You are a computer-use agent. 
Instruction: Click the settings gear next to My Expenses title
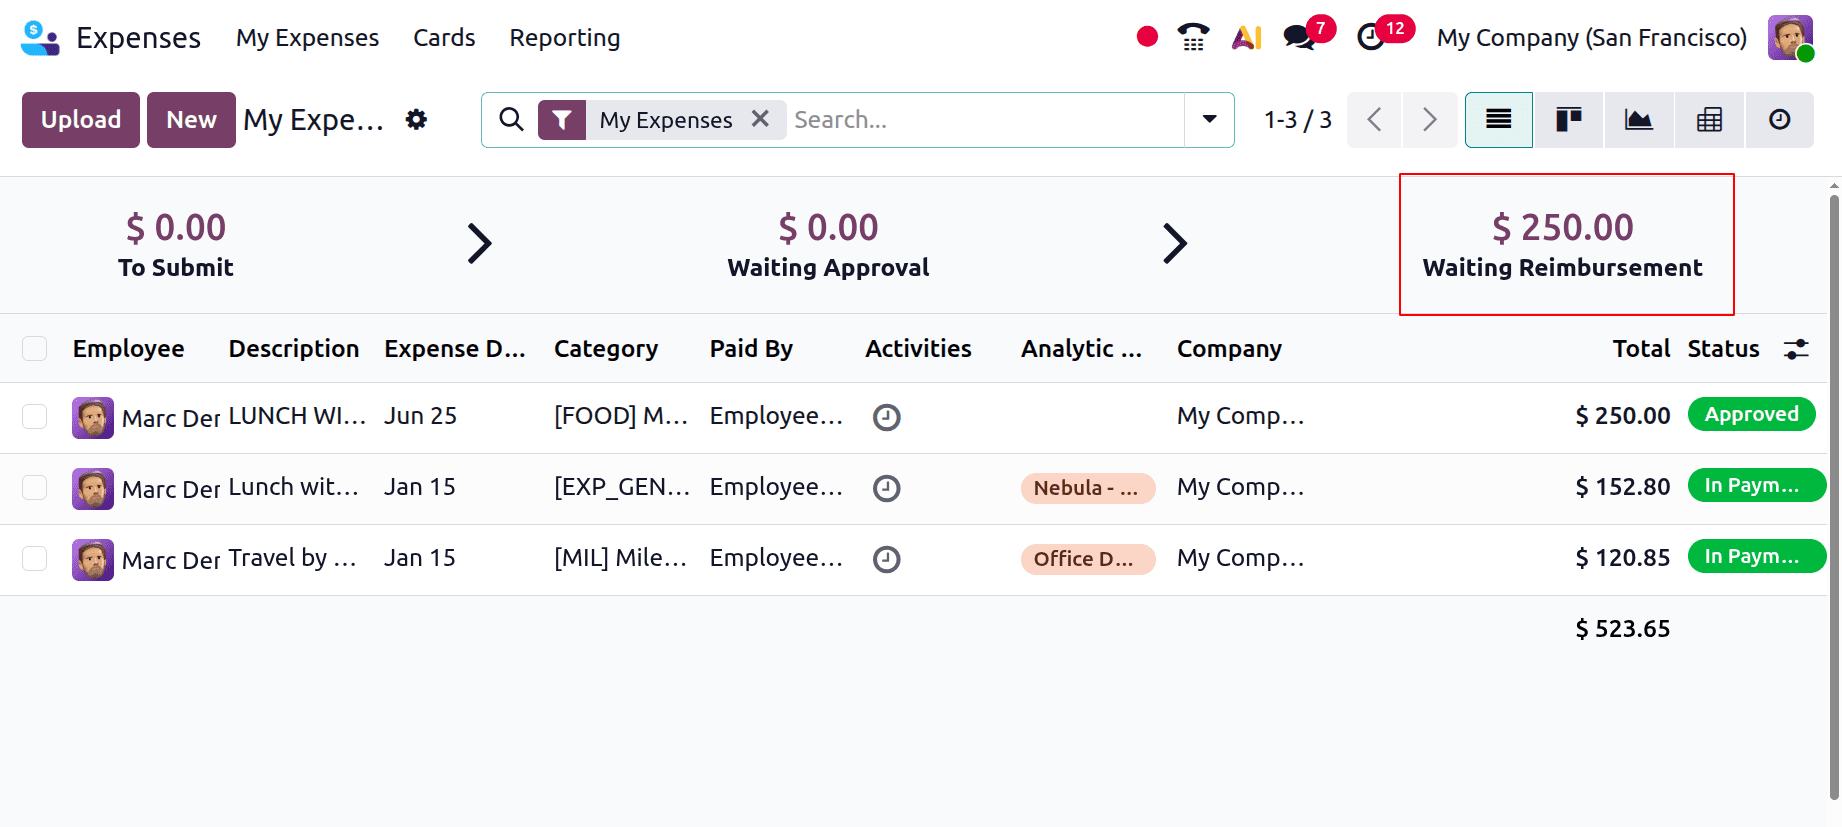point(416,120)
